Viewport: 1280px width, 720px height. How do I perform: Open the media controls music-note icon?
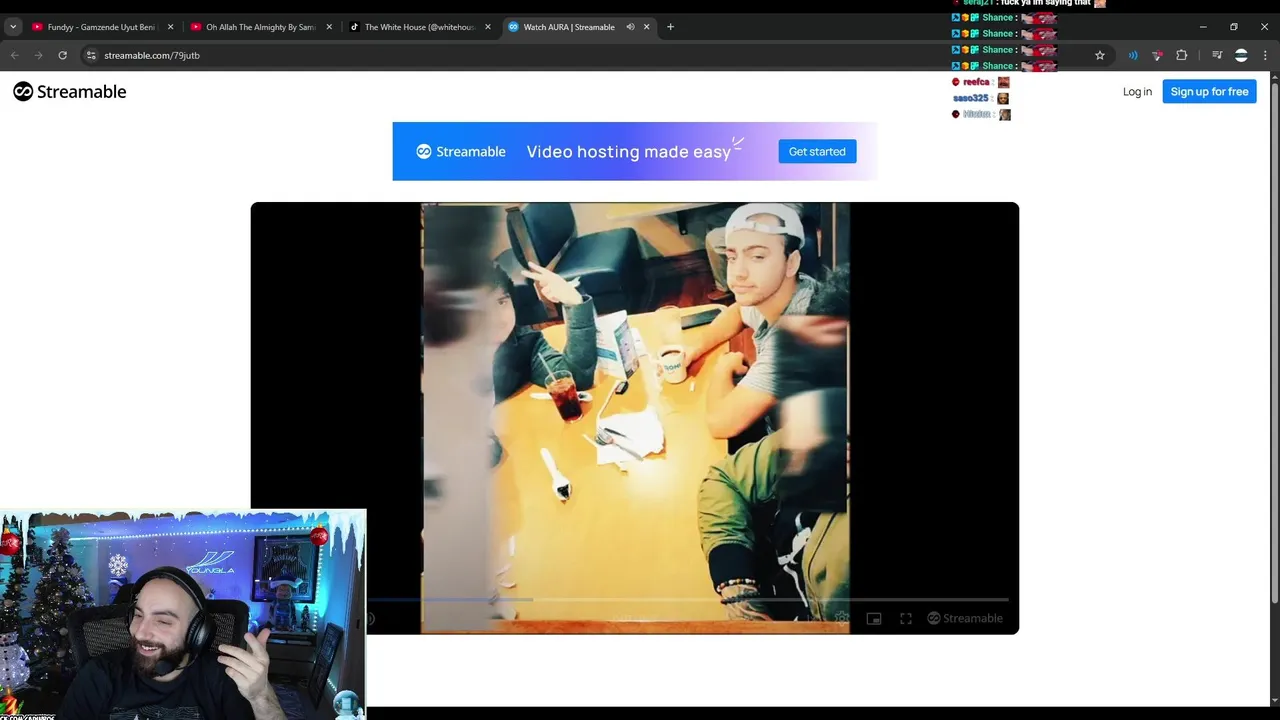(x=1217, y=55)
